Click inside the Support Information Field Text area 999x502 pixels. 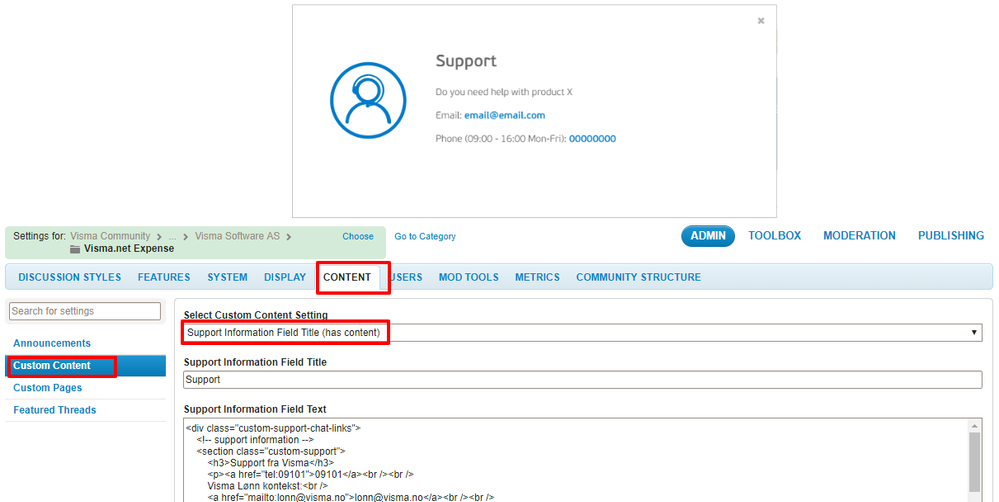click(x=576, y=460)
